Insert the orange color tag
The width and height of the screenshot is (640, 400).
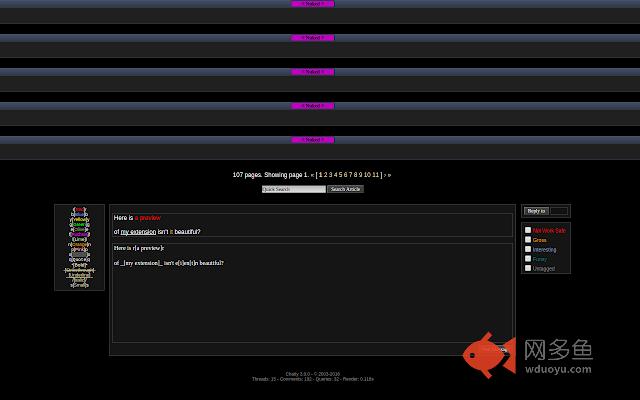click(80, 244)
